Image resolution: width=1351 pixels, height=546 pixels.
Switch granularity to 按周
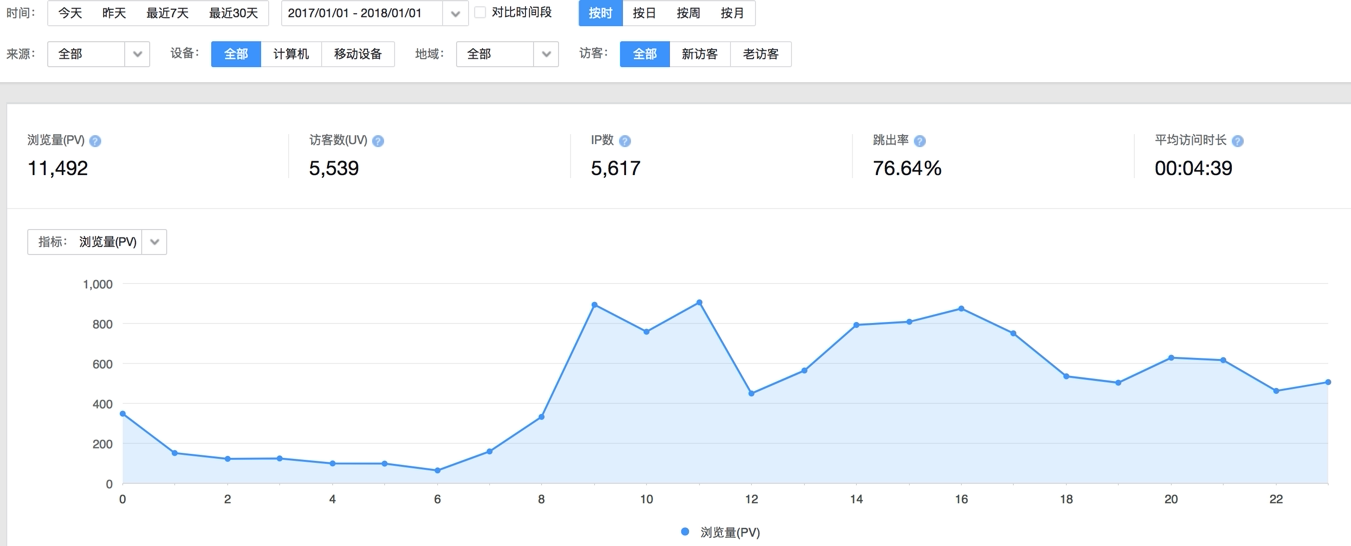(x=688, y=13)
